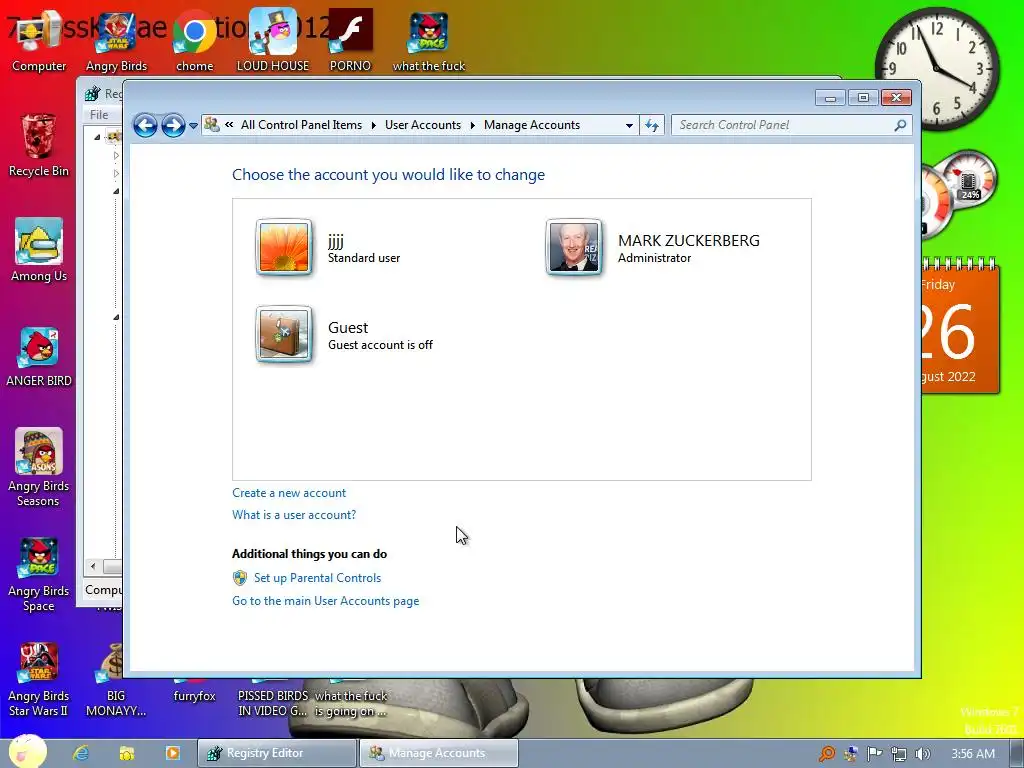Click the orange magnifier tray icon
The width and height of the screenshot is (1024, 768).
[827, 754]
